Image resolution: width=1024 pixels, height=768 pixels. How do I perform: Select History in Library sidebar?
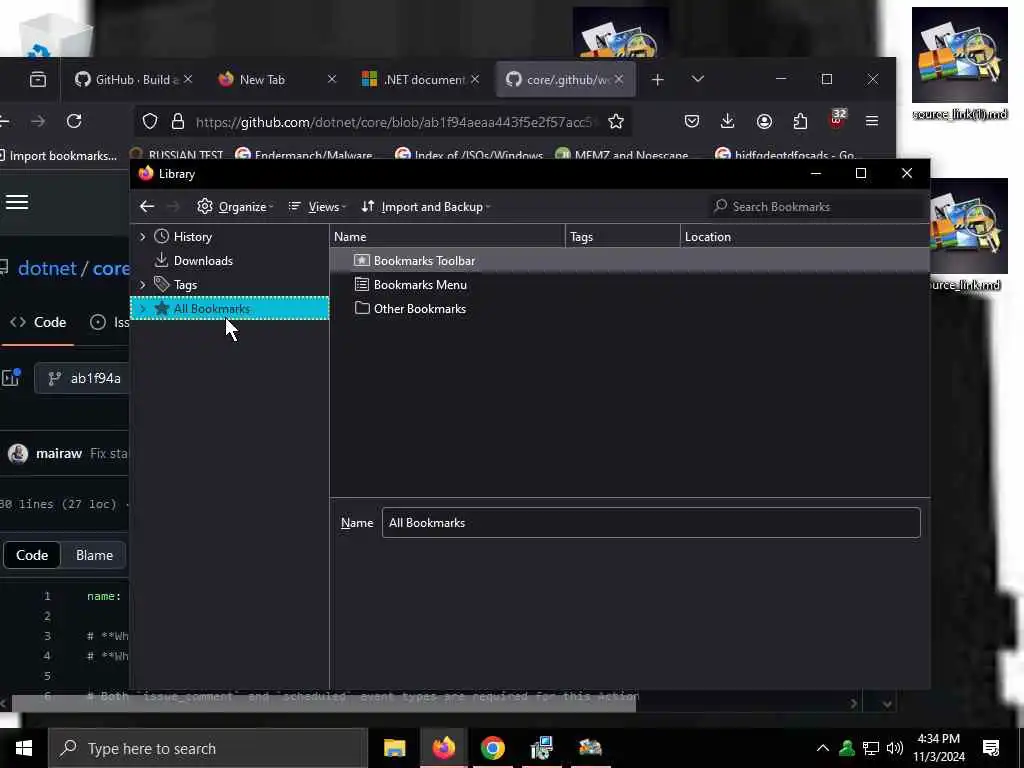tap(193, 236)
